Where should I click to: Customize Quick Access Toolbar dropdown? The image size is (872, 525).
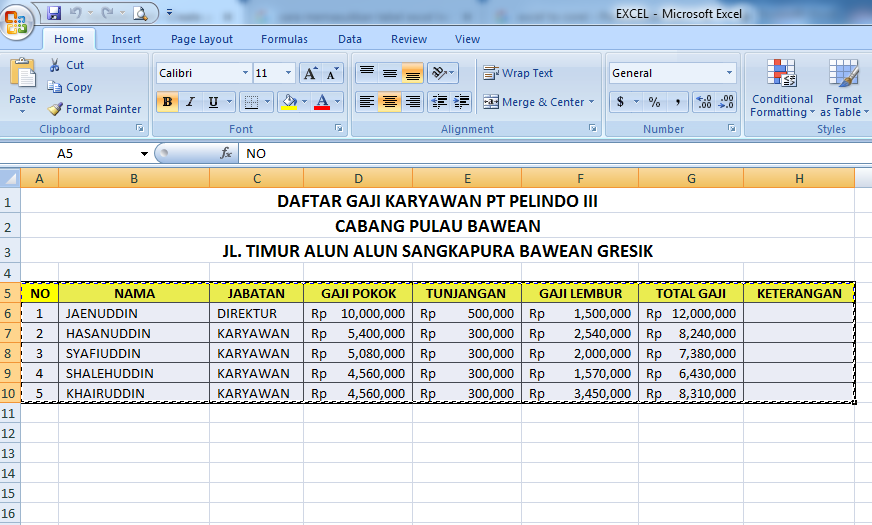click(170, 12)
